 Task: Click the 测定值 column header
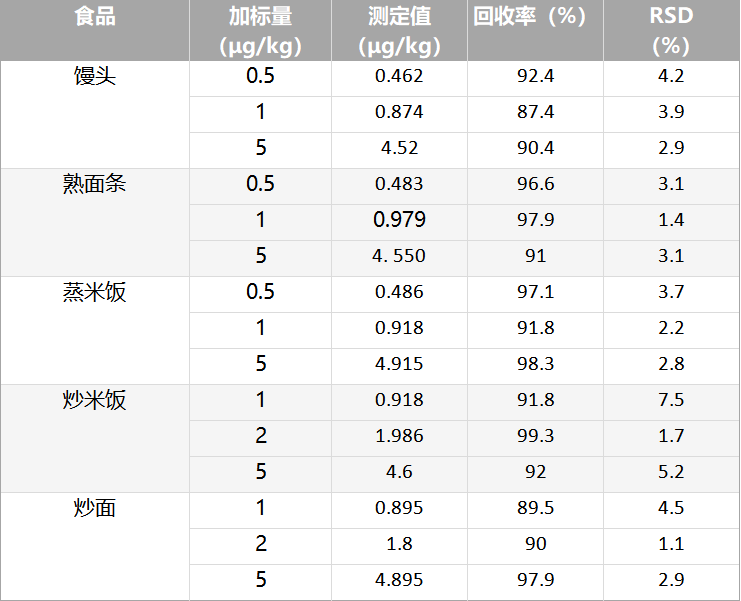tap(399, 31)
